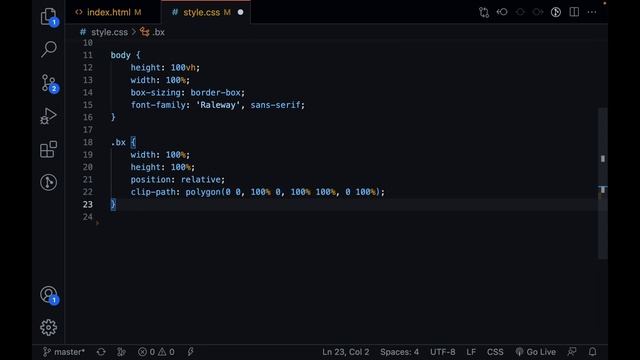Click line number 11 in gutter
640x360 pixels.
[x=88, y=55]
